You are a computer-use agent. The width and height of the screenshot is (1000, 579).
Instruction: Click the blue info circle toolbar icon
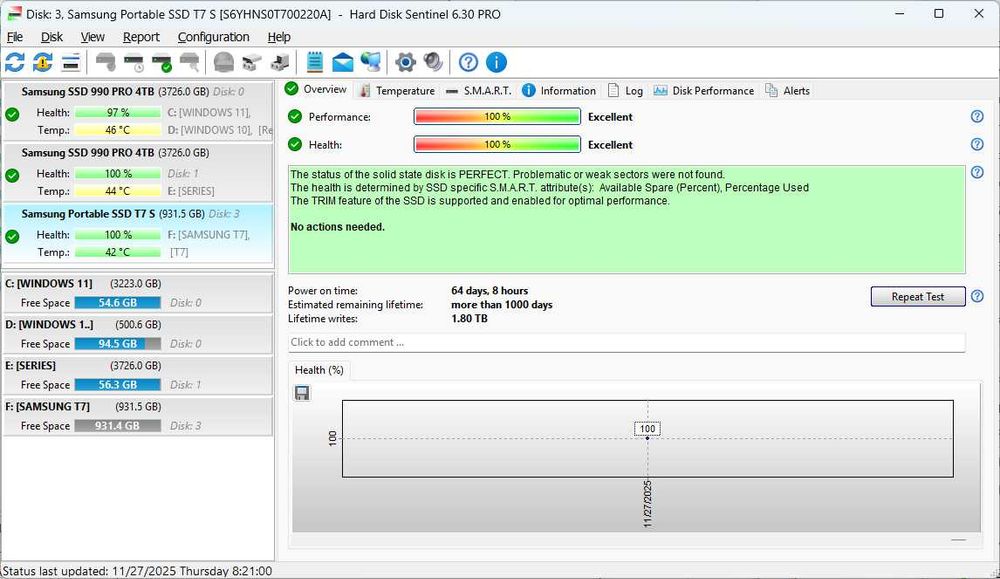point(496,62)
